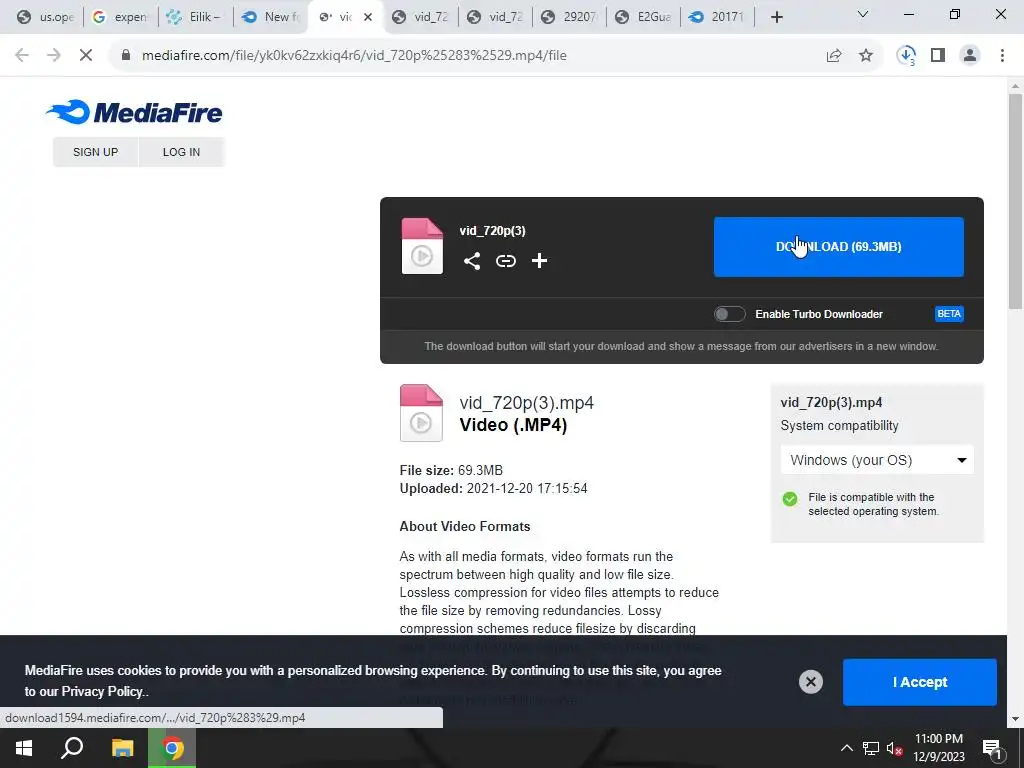This screenshot has width=1024, height=768.
Task: Click the plus add-to-account icon
Action: tap(539, 261)
